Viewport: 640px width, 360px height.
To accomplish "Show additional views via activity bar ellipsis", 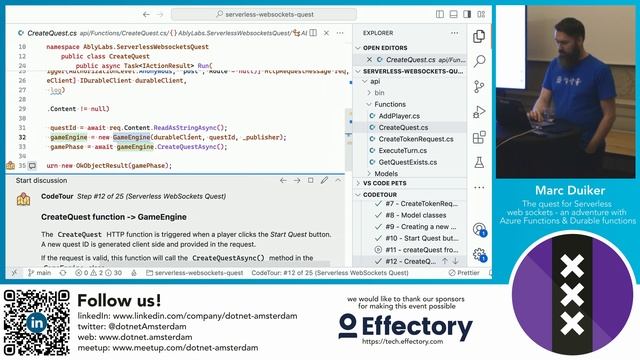I will (479, 187).
